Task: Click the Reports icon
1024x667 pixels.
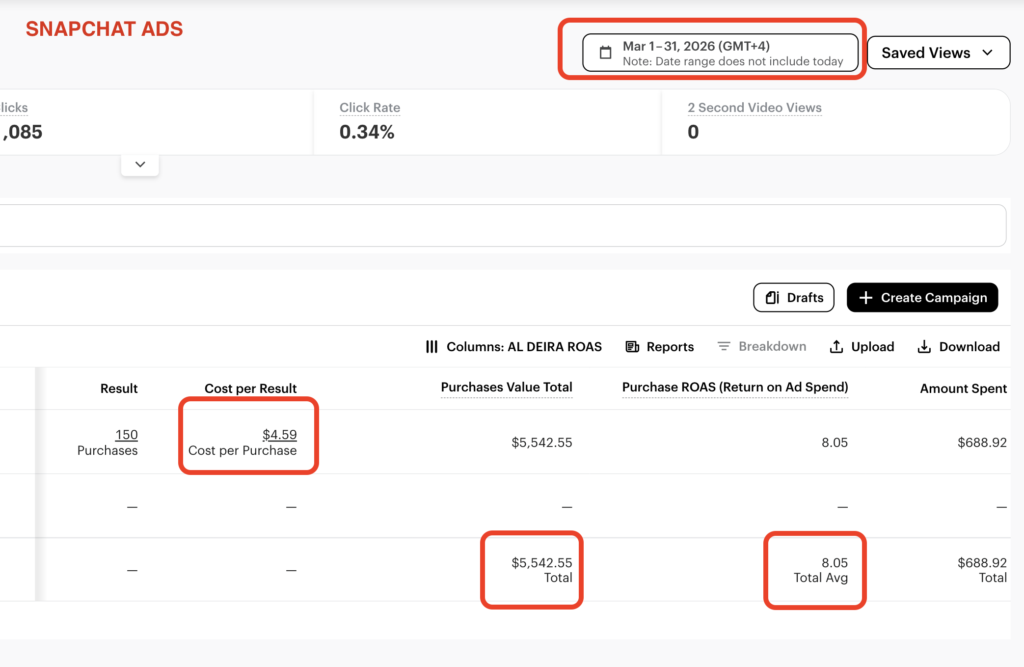Action: (x=632, y=347)
